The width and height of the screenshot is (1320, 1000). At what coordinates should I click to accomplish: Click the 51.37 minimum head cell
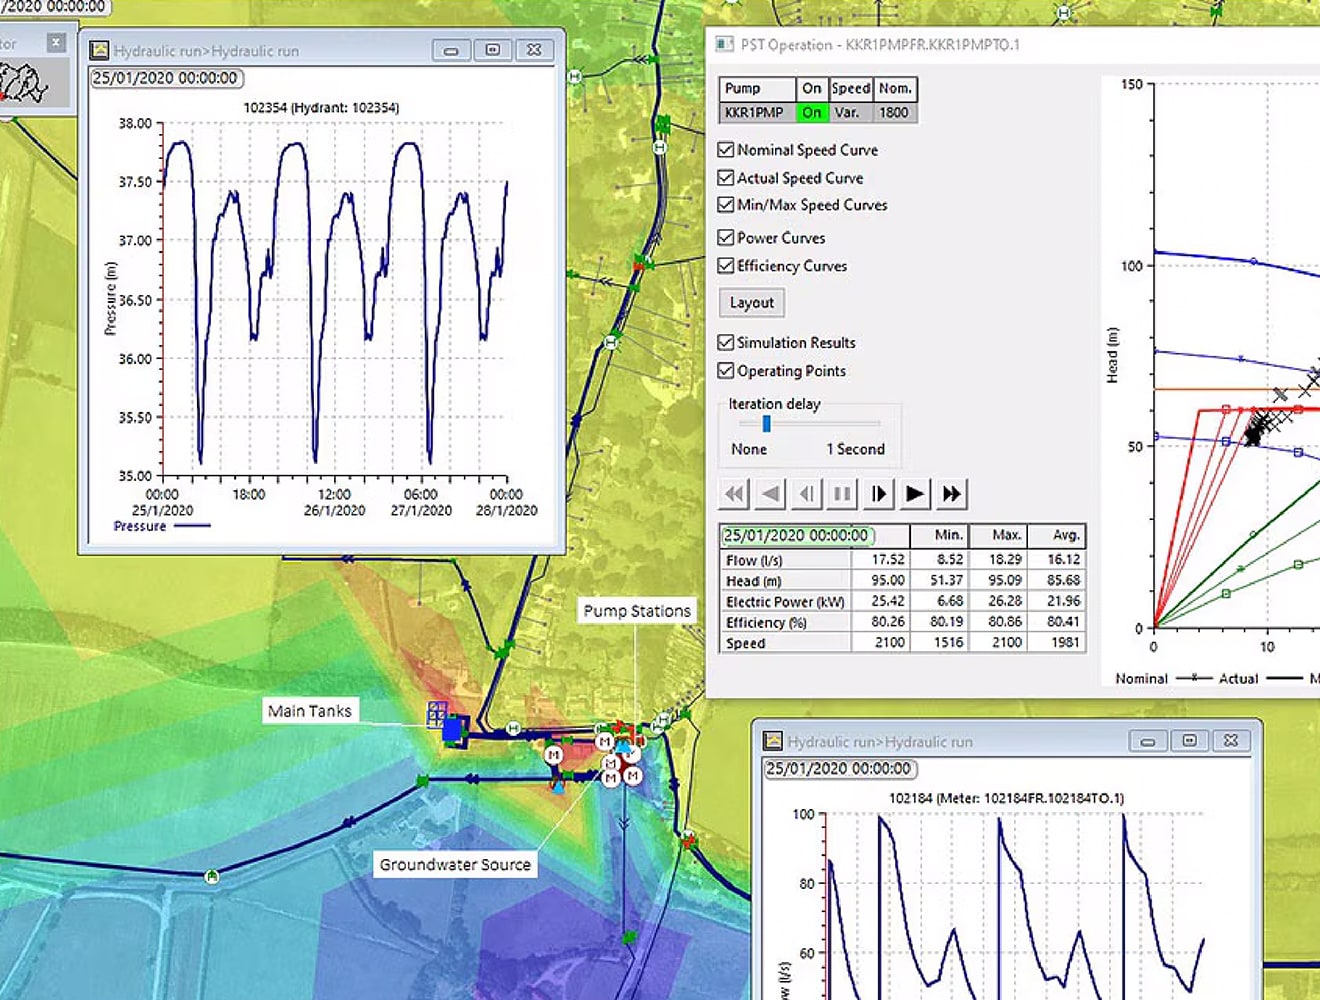(939, 581)
